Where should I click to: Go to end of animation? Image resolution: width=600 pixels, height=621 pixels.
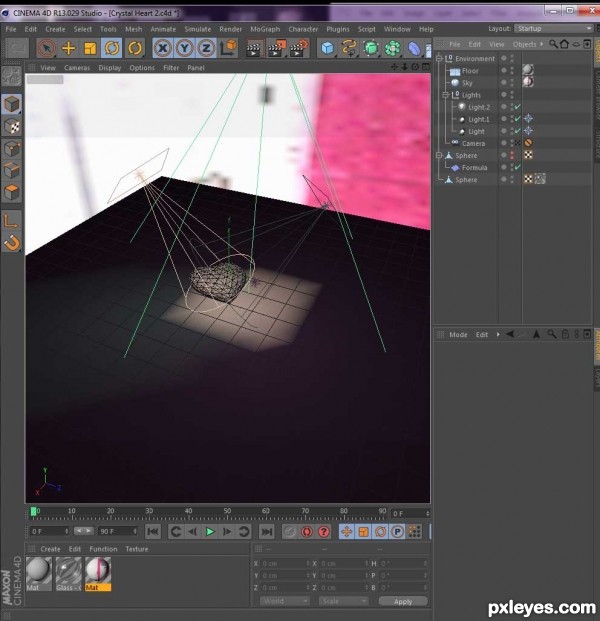tap(267, 531)
